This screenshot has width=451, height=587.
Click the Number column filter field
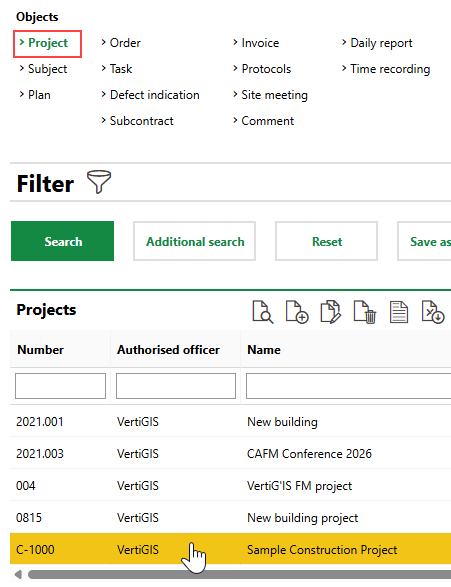(60, 386)
